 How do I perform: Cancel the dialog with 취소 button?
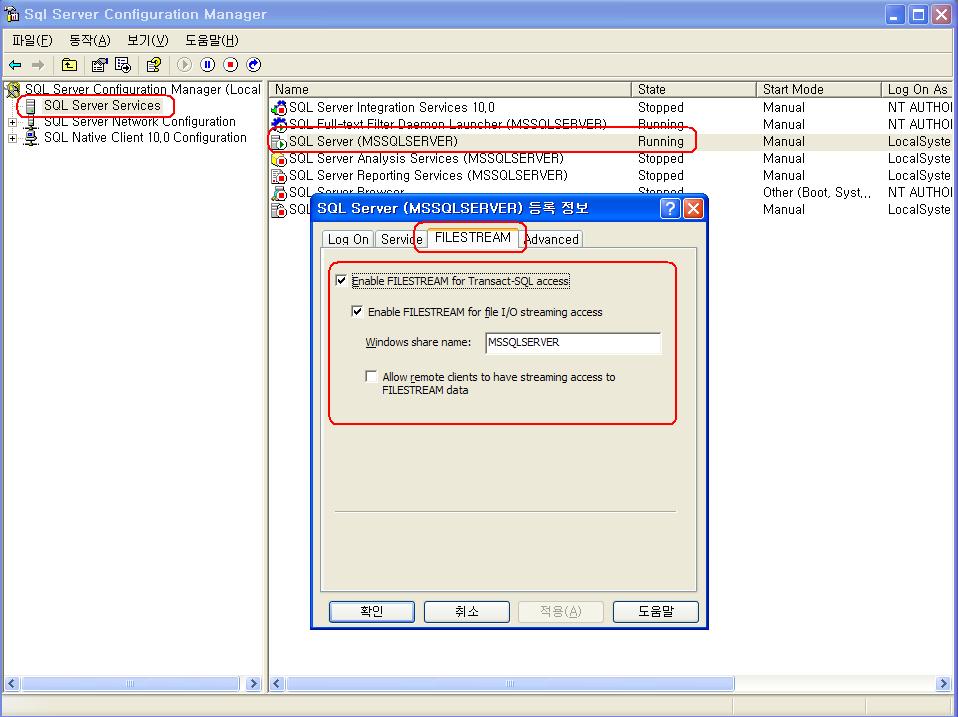point(467,611)
